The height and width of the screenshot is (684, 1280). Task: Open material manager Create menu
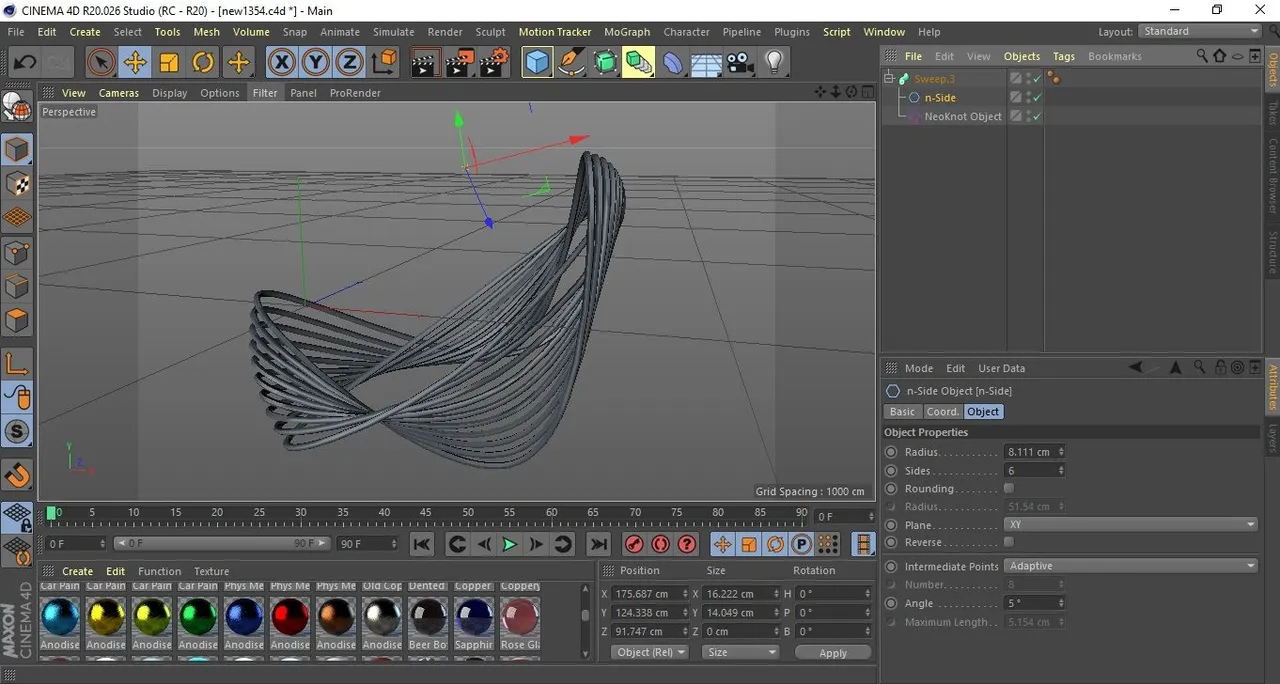tap(77, 571)
